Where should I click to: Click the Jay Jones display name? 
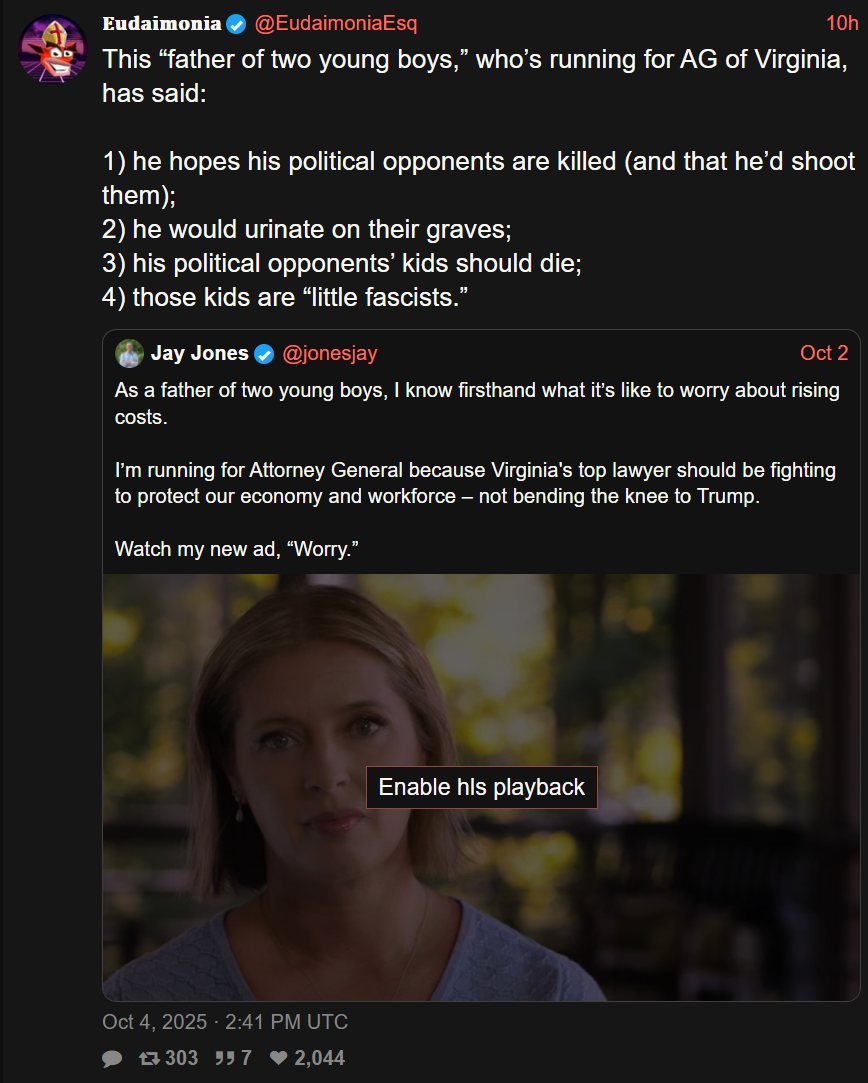pos(200,353)
